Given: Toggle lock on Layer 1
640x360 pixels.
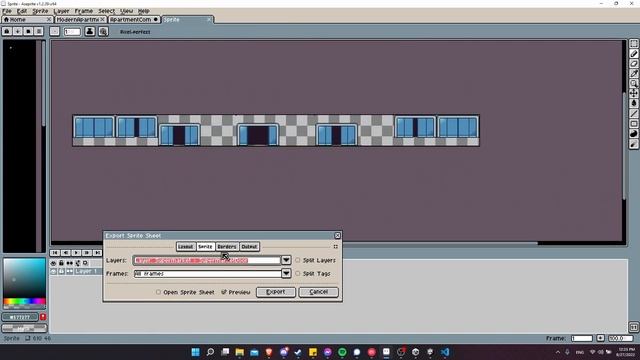Looking at the screenshot, I should (x=61, y=271).
